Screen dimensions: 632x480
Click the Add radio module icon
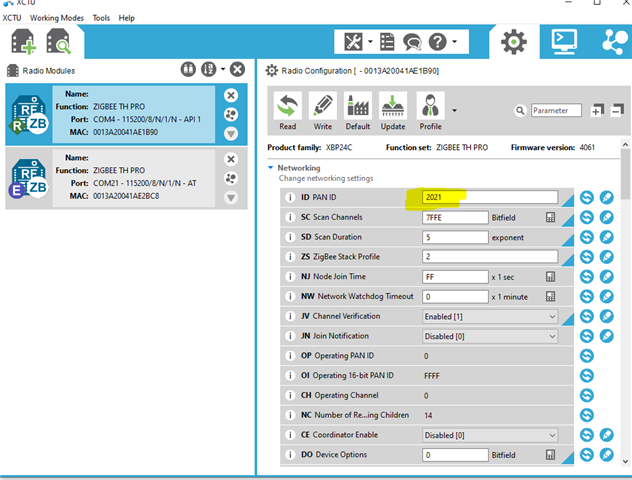(x=23, y=42)
